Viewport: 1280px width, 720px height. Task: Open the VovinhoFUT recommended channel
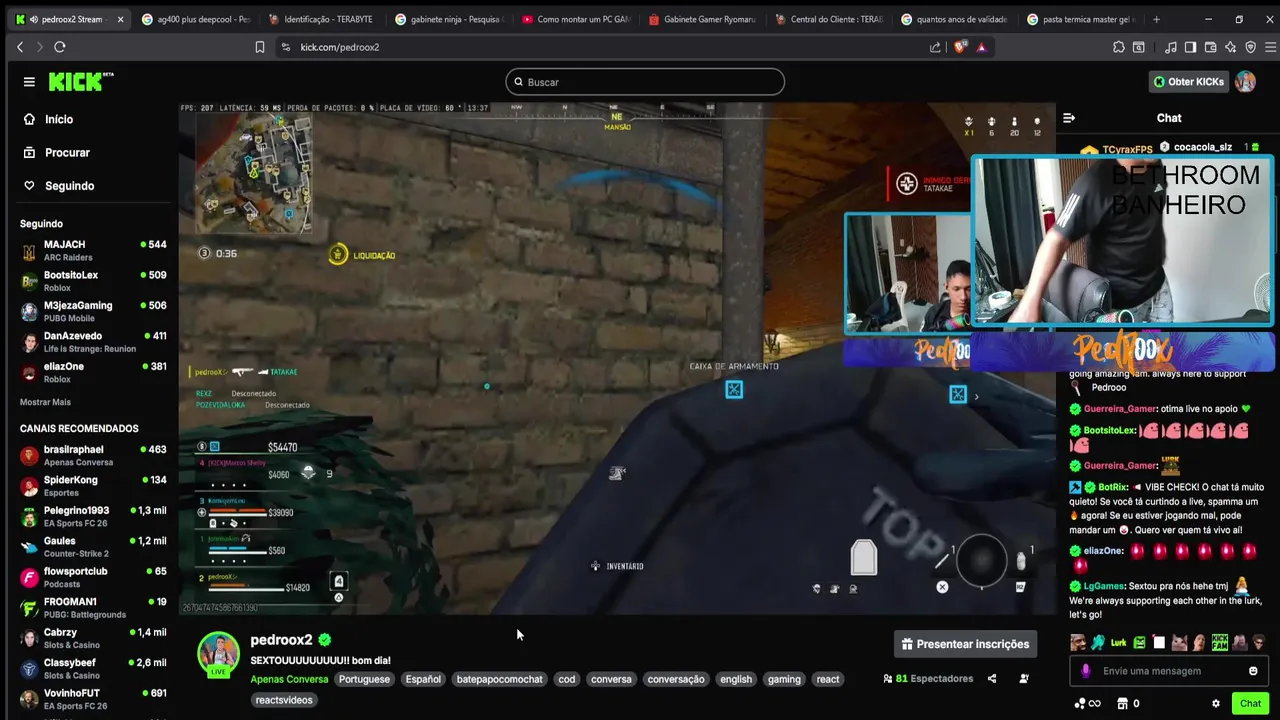(x=93, y=699)
